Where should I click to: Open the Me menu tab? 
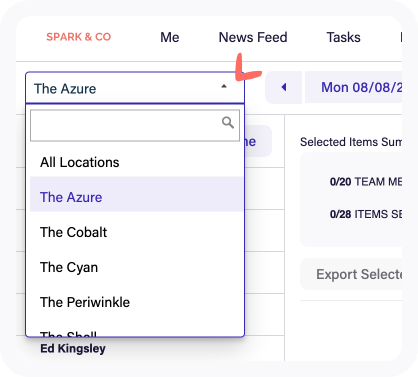point(170,37)
